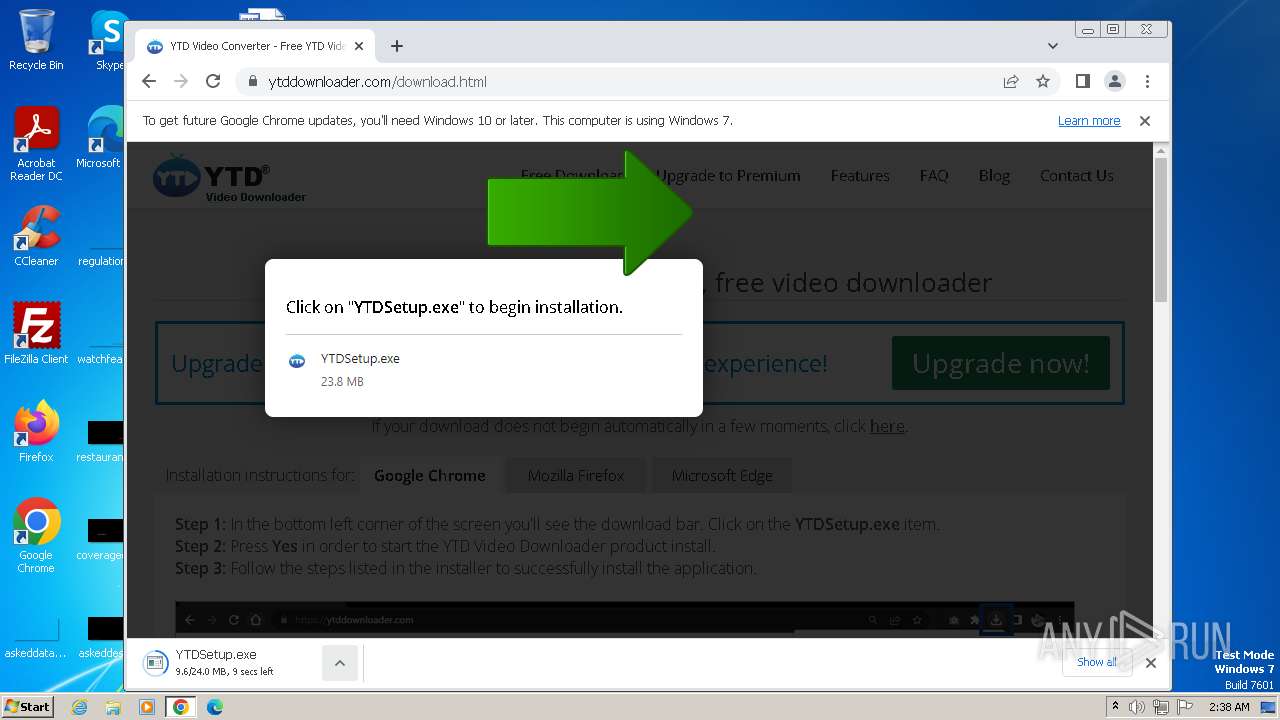Open Action Center flag tray icon

pos(1185,707)
